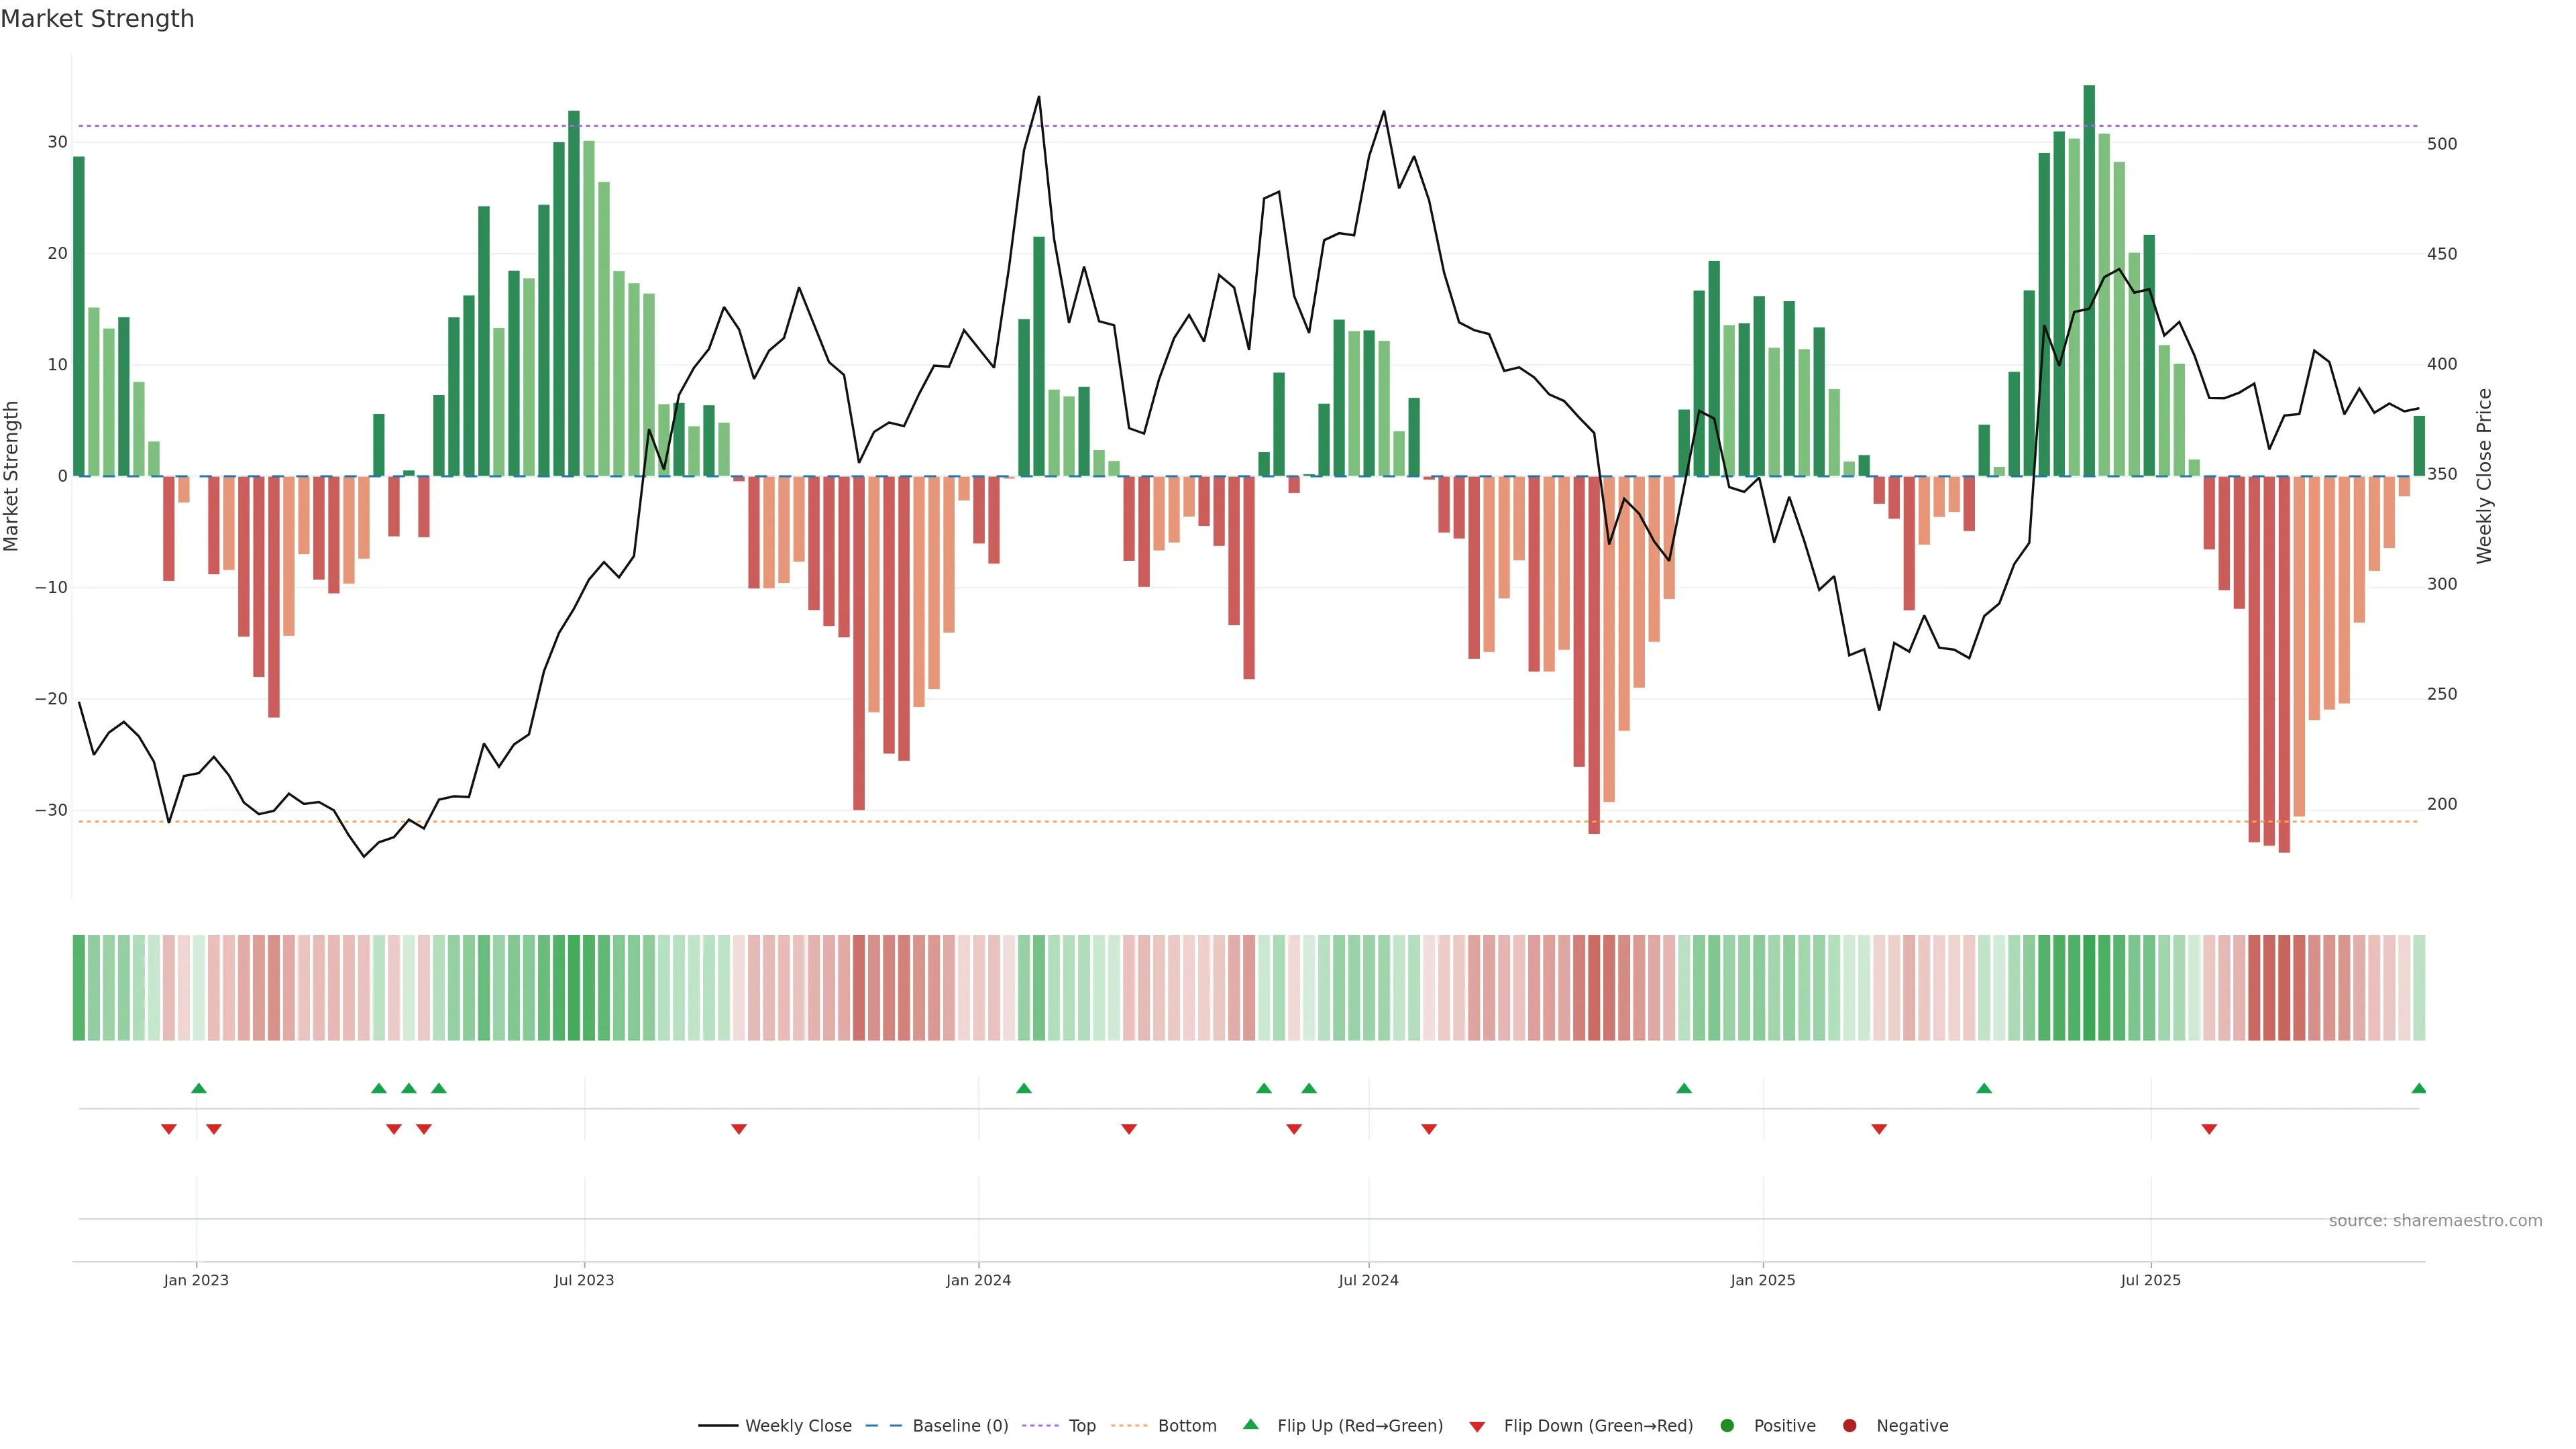Click the Flip Down red triangle legend icon
This screenshot has width=2576, height=1449.
coord(1477,1427)
